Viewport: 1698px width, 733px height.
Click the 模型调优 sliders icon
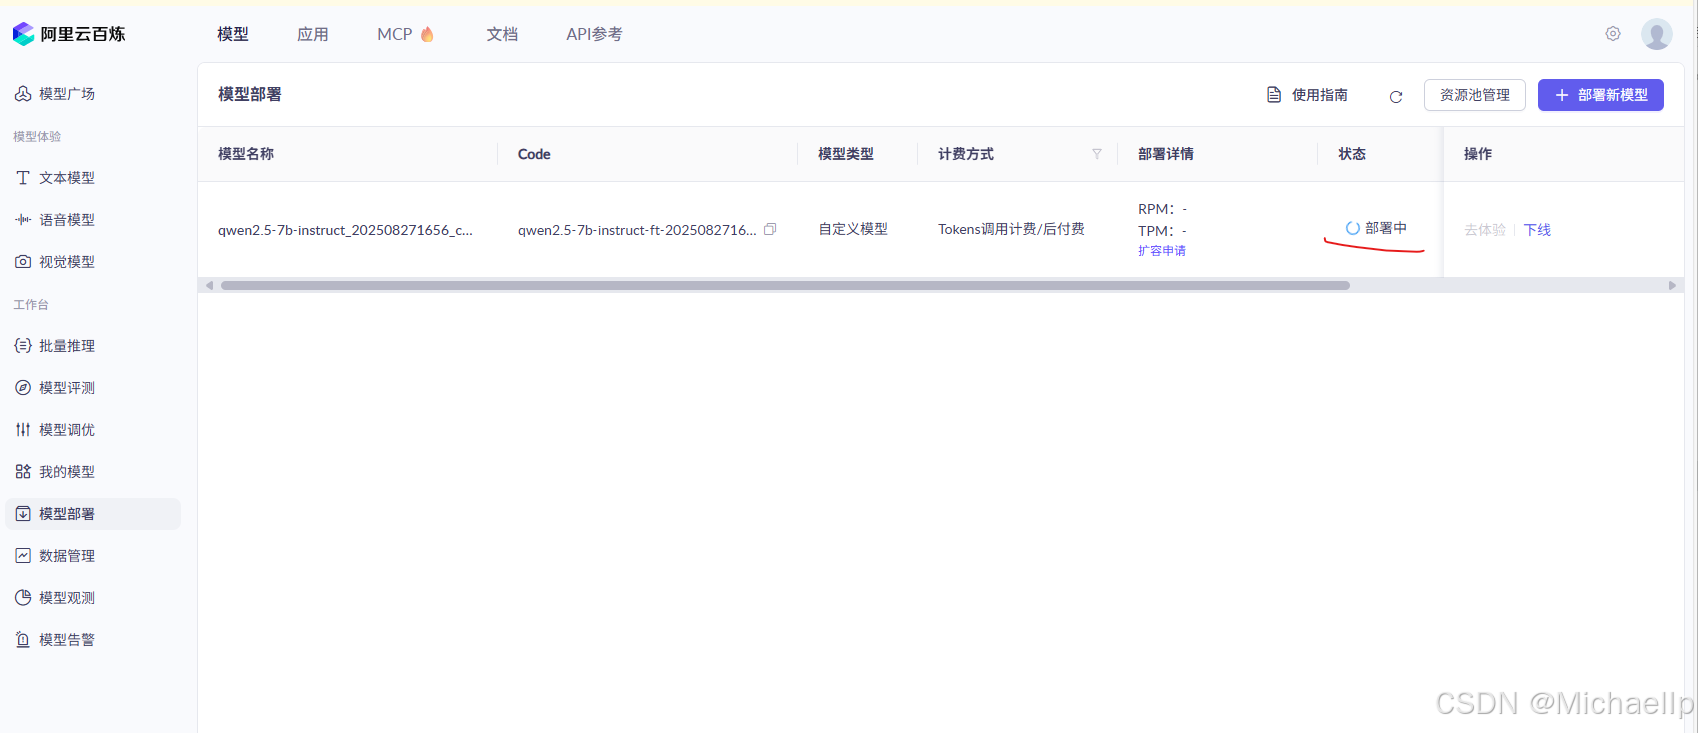(x=23, y=430)
